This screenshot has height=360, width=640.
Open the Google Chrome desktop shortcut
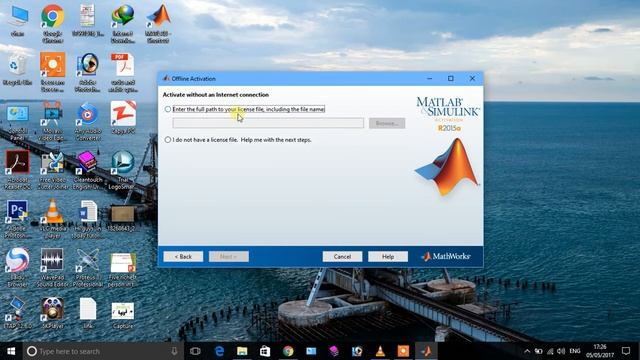point(53,23)
